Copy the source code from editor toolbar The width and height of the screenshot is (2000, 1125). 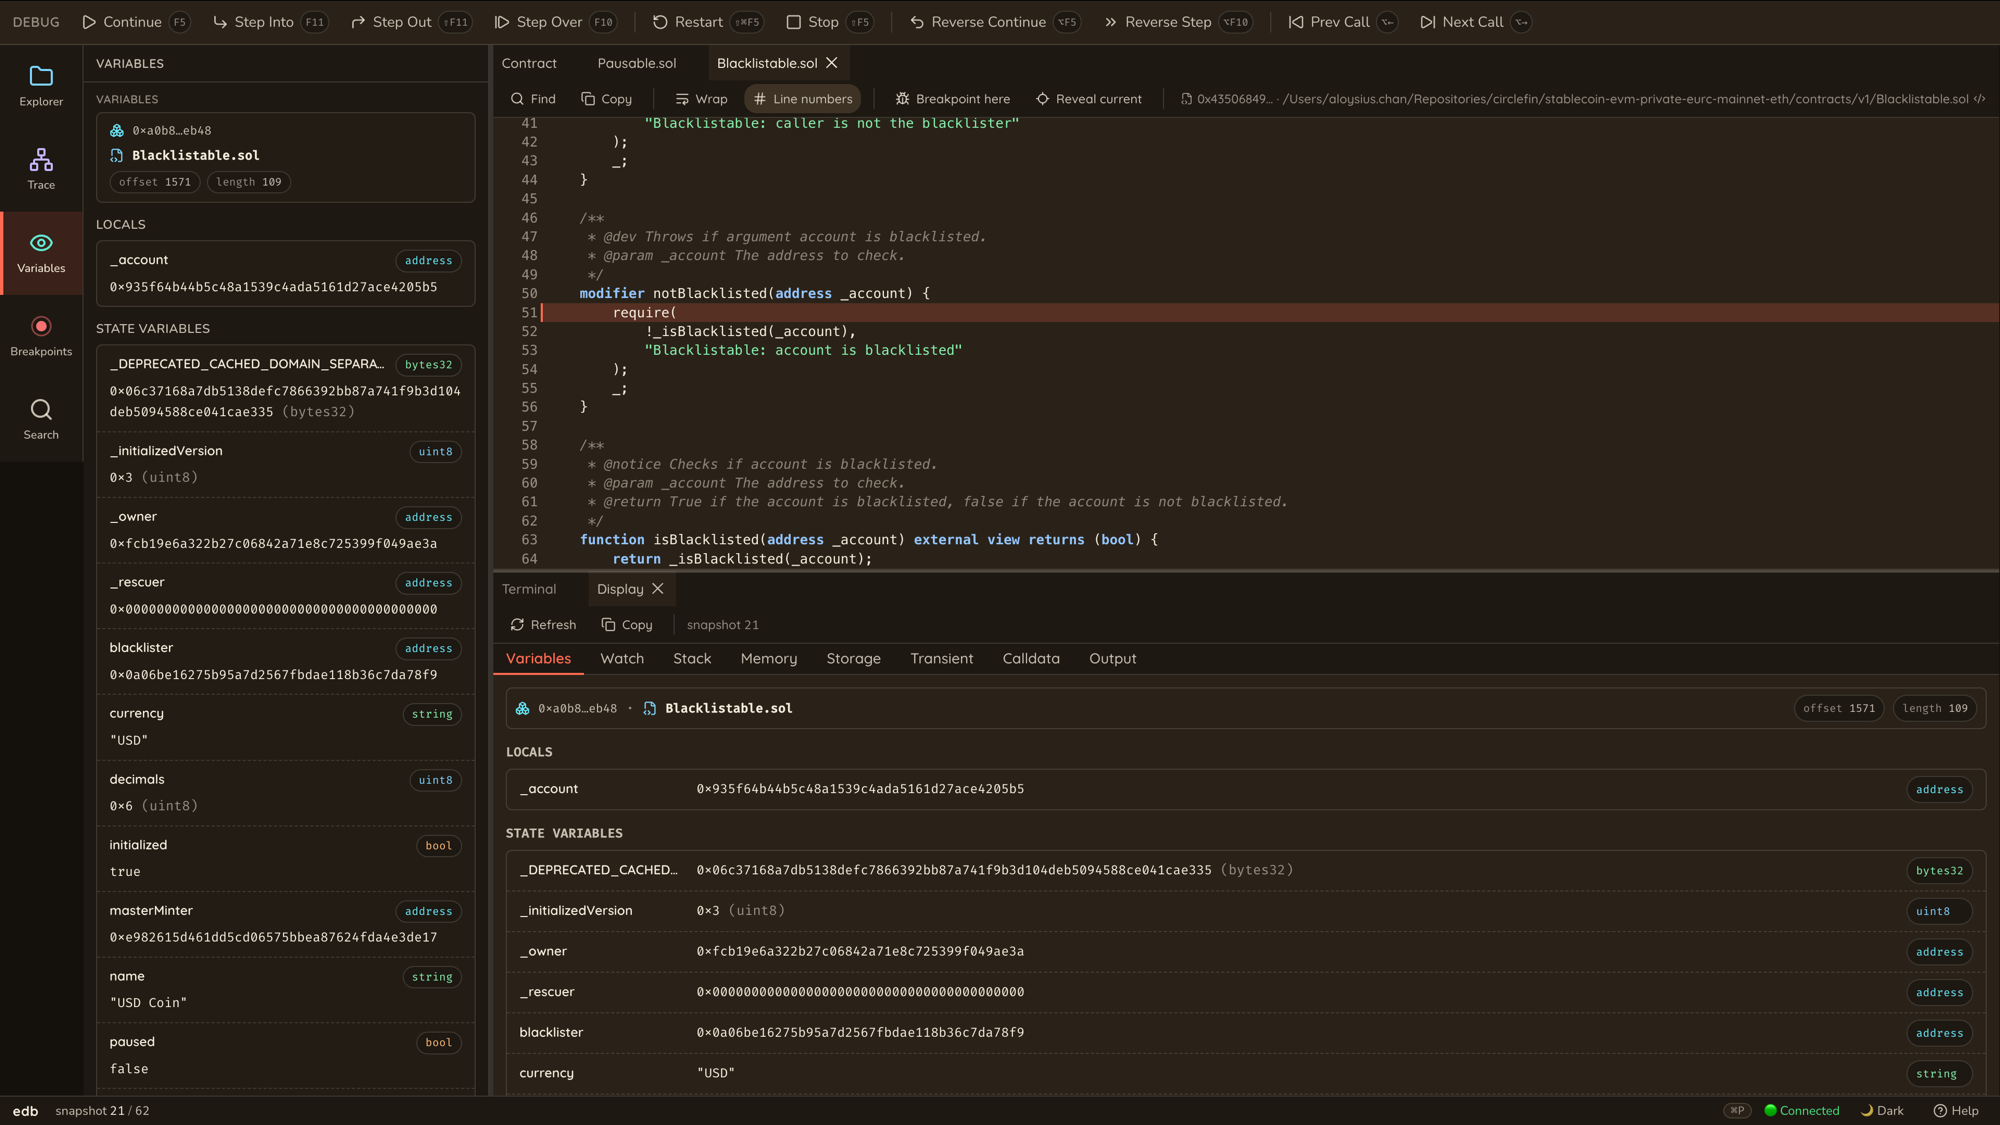[607, 99]
